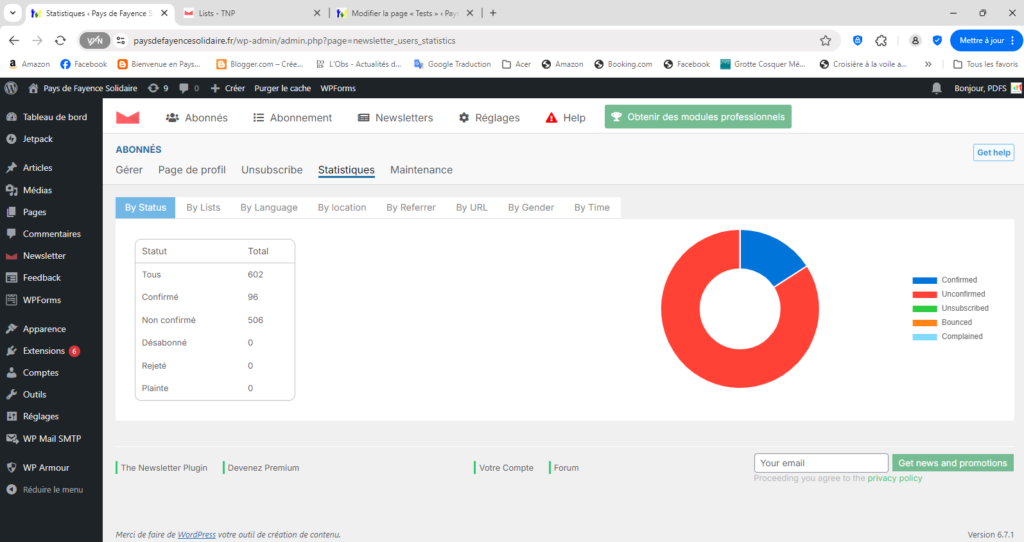Toggle Confirmed series in chart legend
The height and width of the screenshot is (542, 1024).
click(x=925, y=280)
